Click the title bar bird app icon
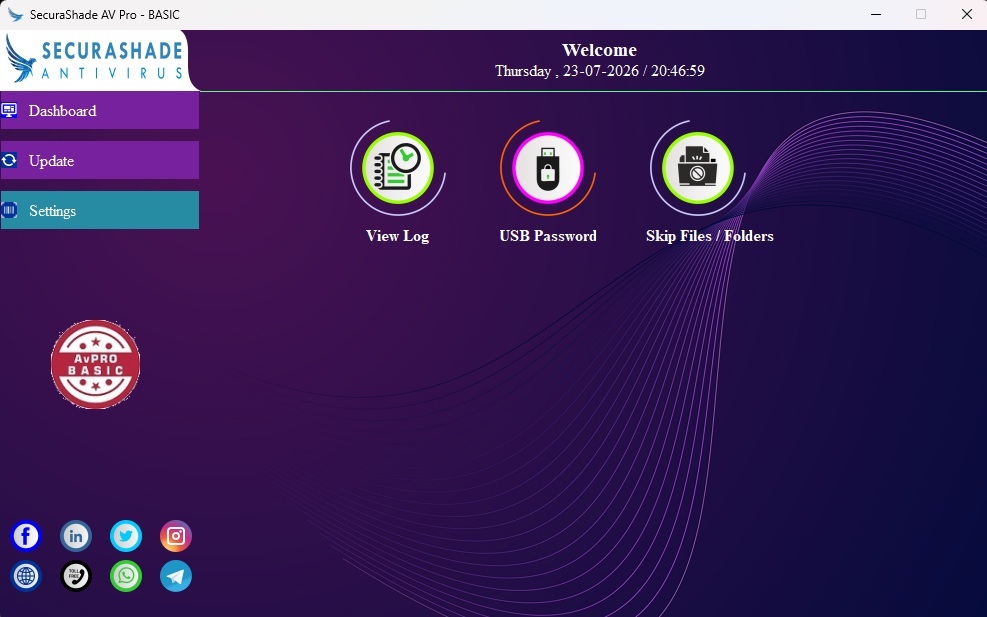 click(x=15, y=14)
